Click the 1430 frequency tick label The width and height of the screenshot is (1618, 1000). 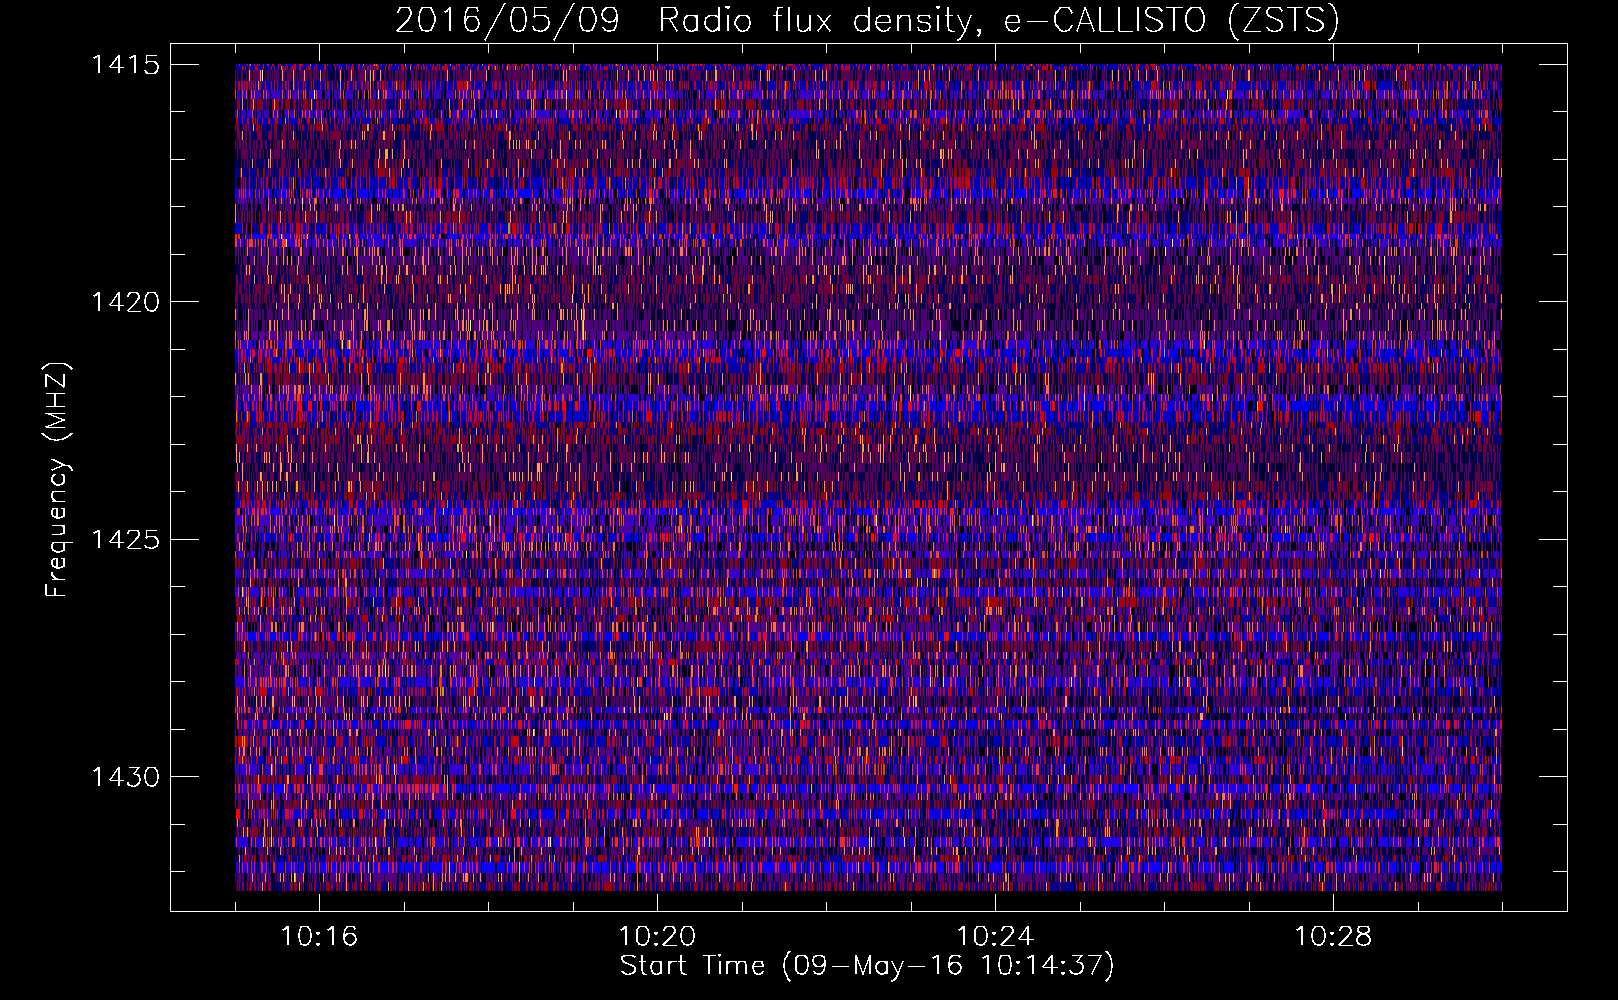coord(125,777)
